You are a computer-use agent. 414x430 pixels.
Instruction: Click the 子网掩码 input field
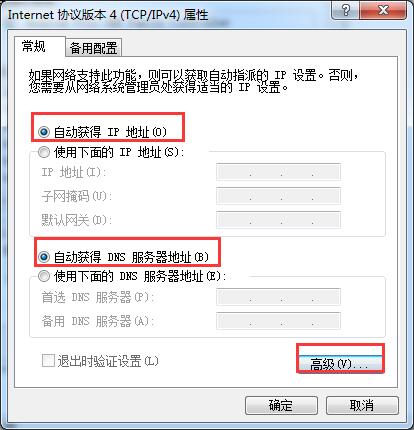(x=278, y=196)
